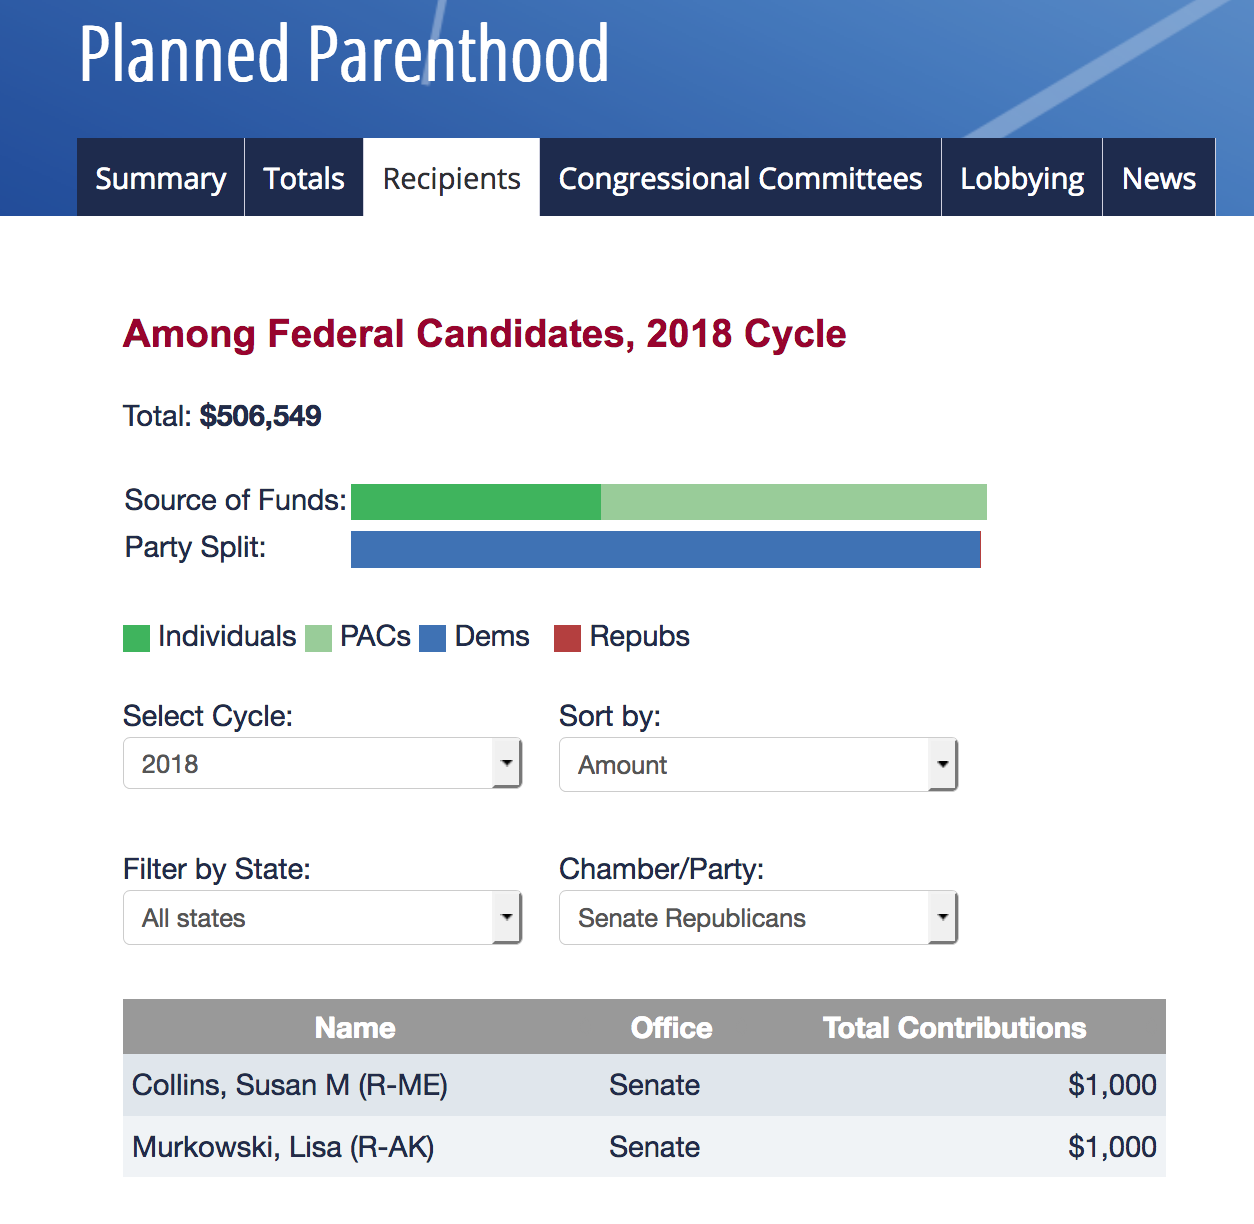Open the News tab

(x=1159, y=178)
